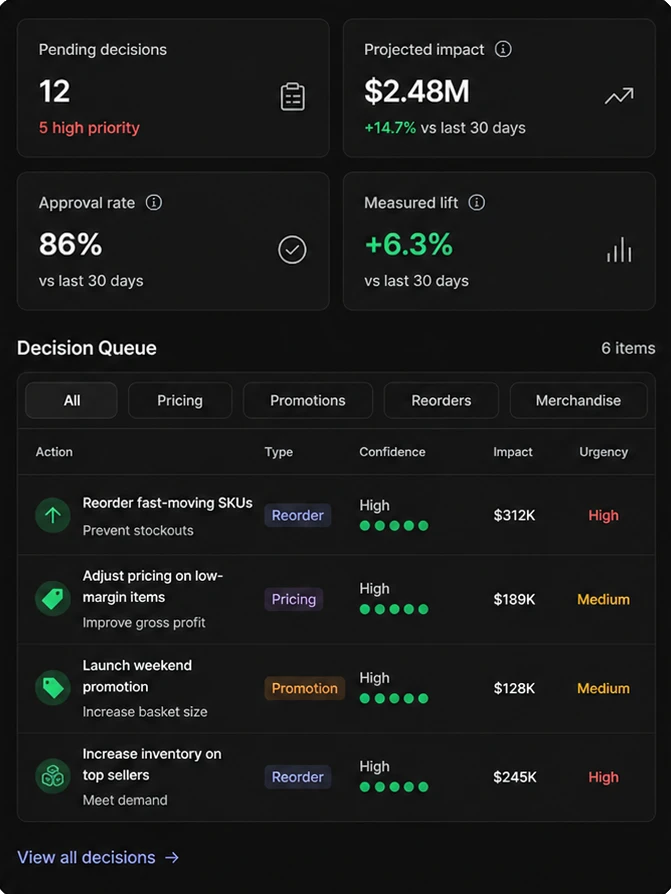This screenshot has width=671, height=894.
Task: Click the Prevent stockouts subtitle
Action: coord(138,530)
